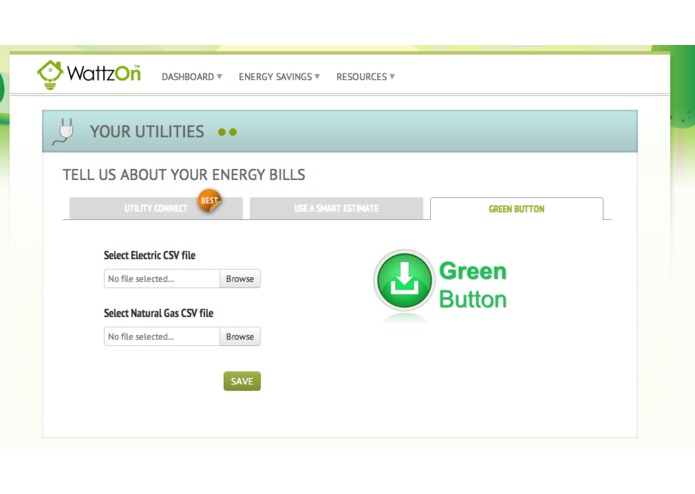Click the Tell Us About Your Energy Bills heading

(x=184, y=175)
